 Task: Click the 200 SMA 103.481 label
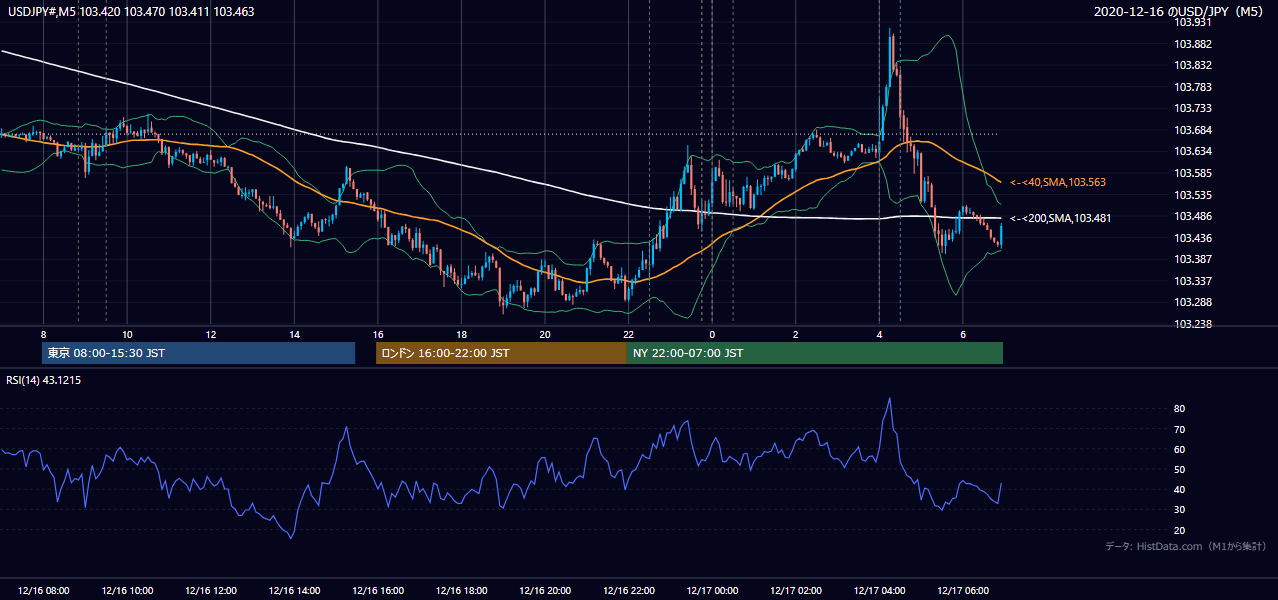(x=1061, y=218)
